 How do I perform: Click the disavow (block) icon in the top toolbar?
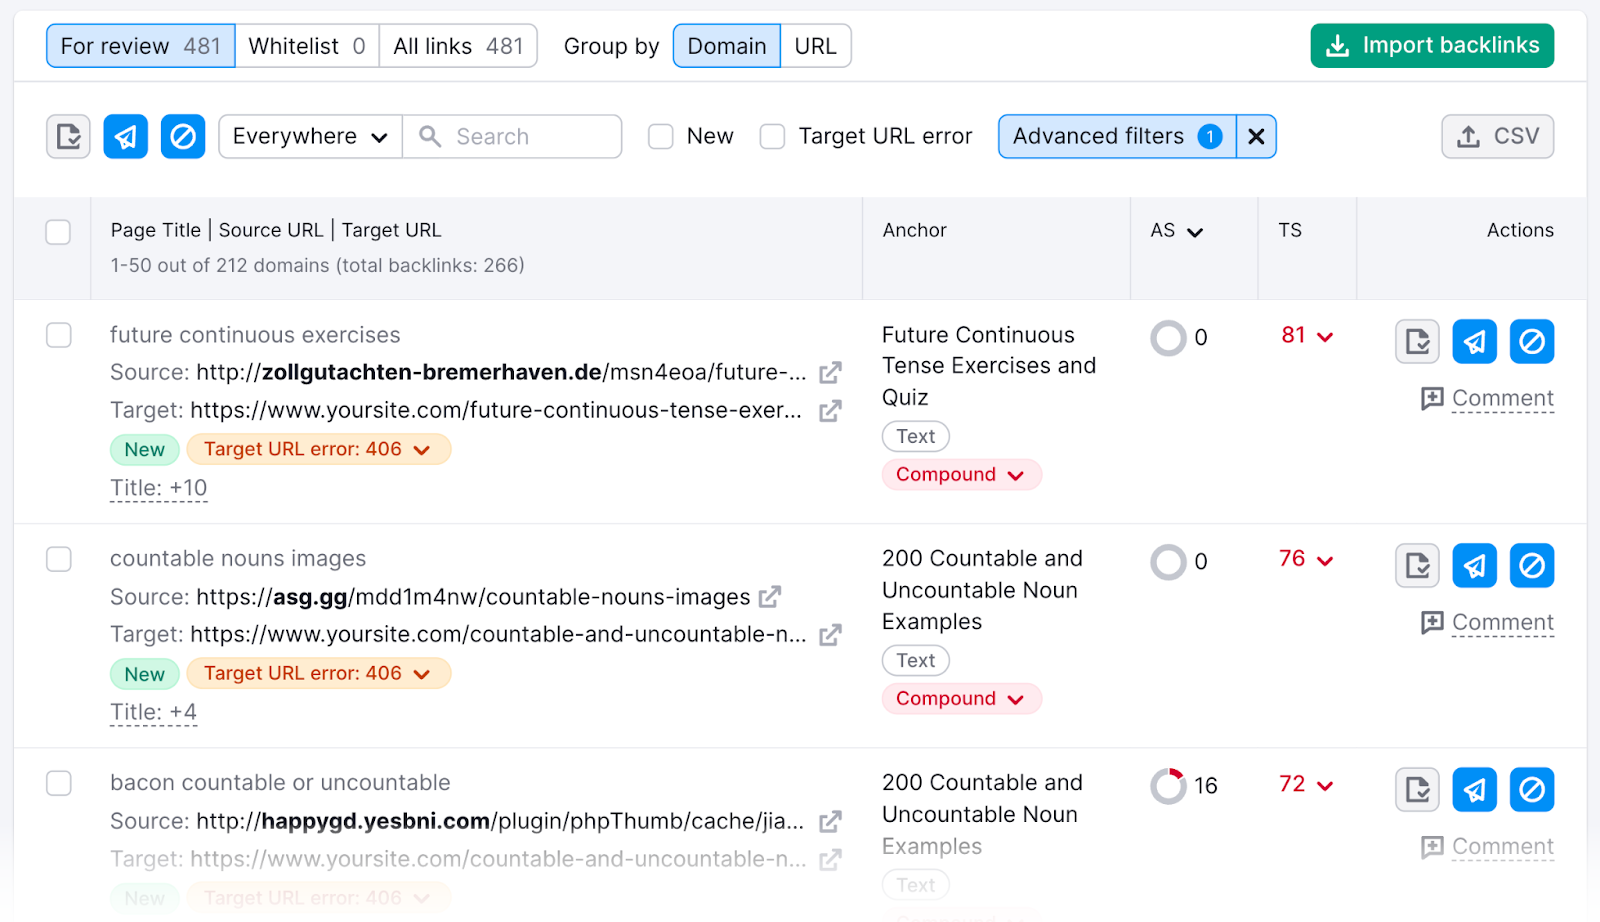click(182, 136)
